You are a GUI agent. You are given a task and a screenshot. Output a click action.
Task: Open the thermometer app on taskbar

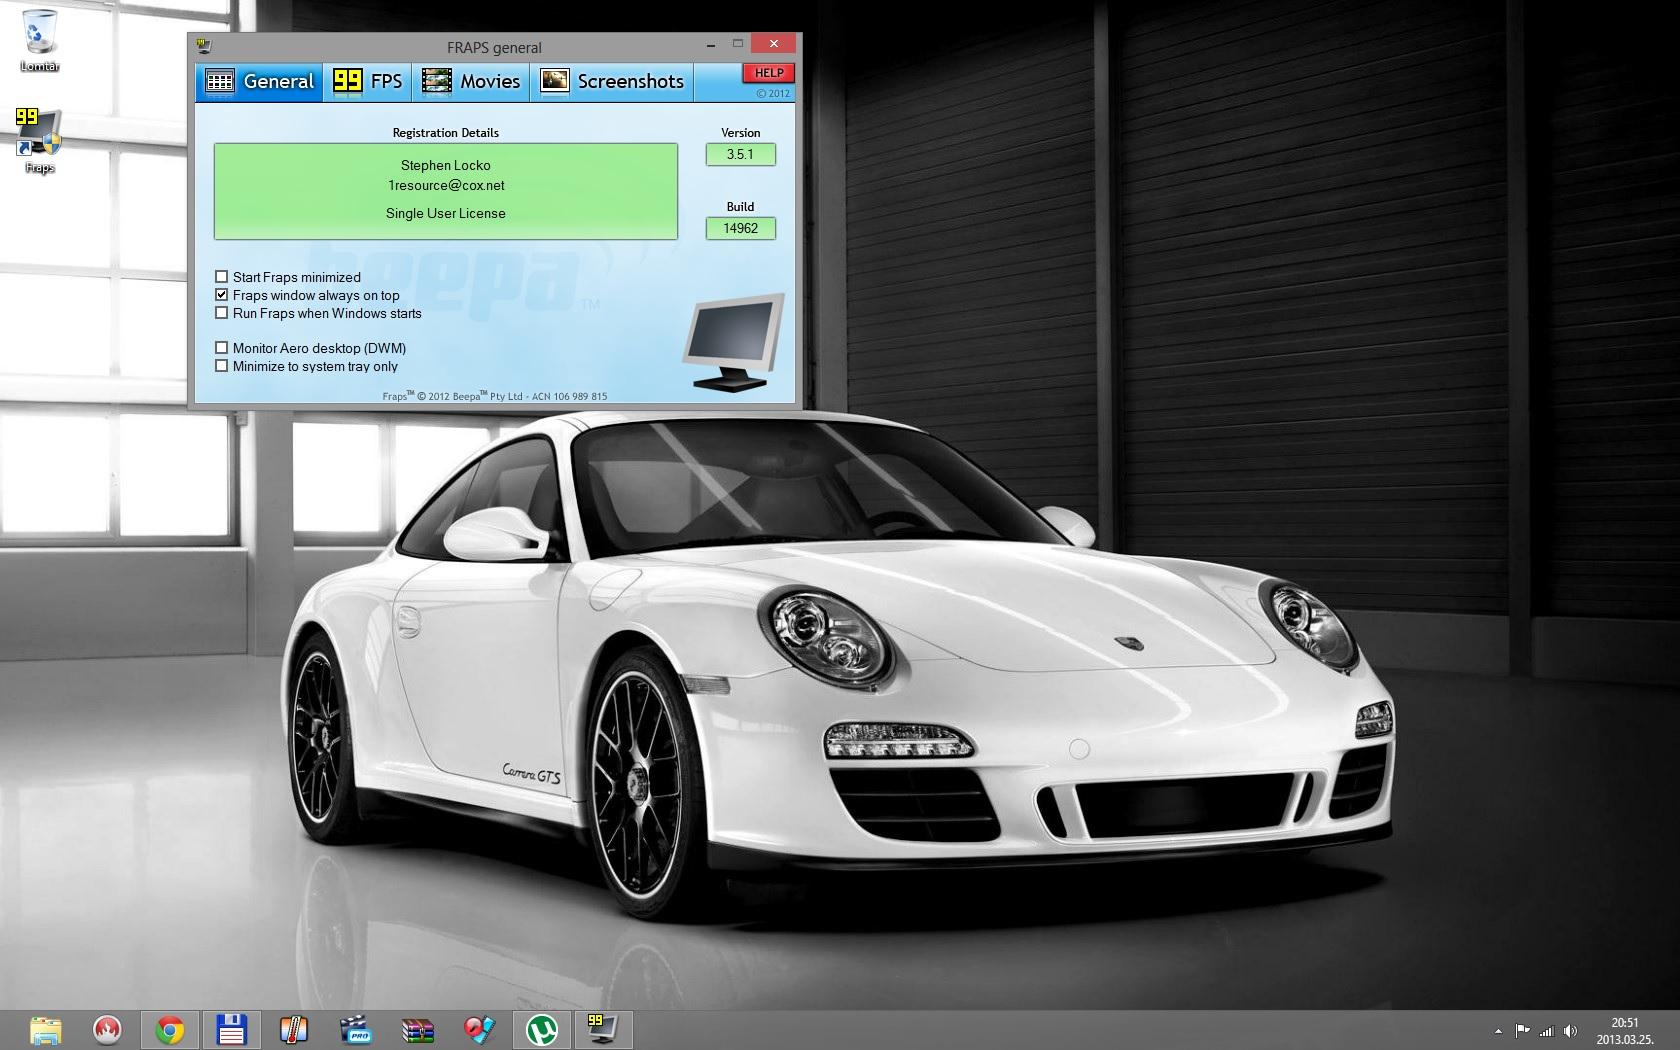294,1030
